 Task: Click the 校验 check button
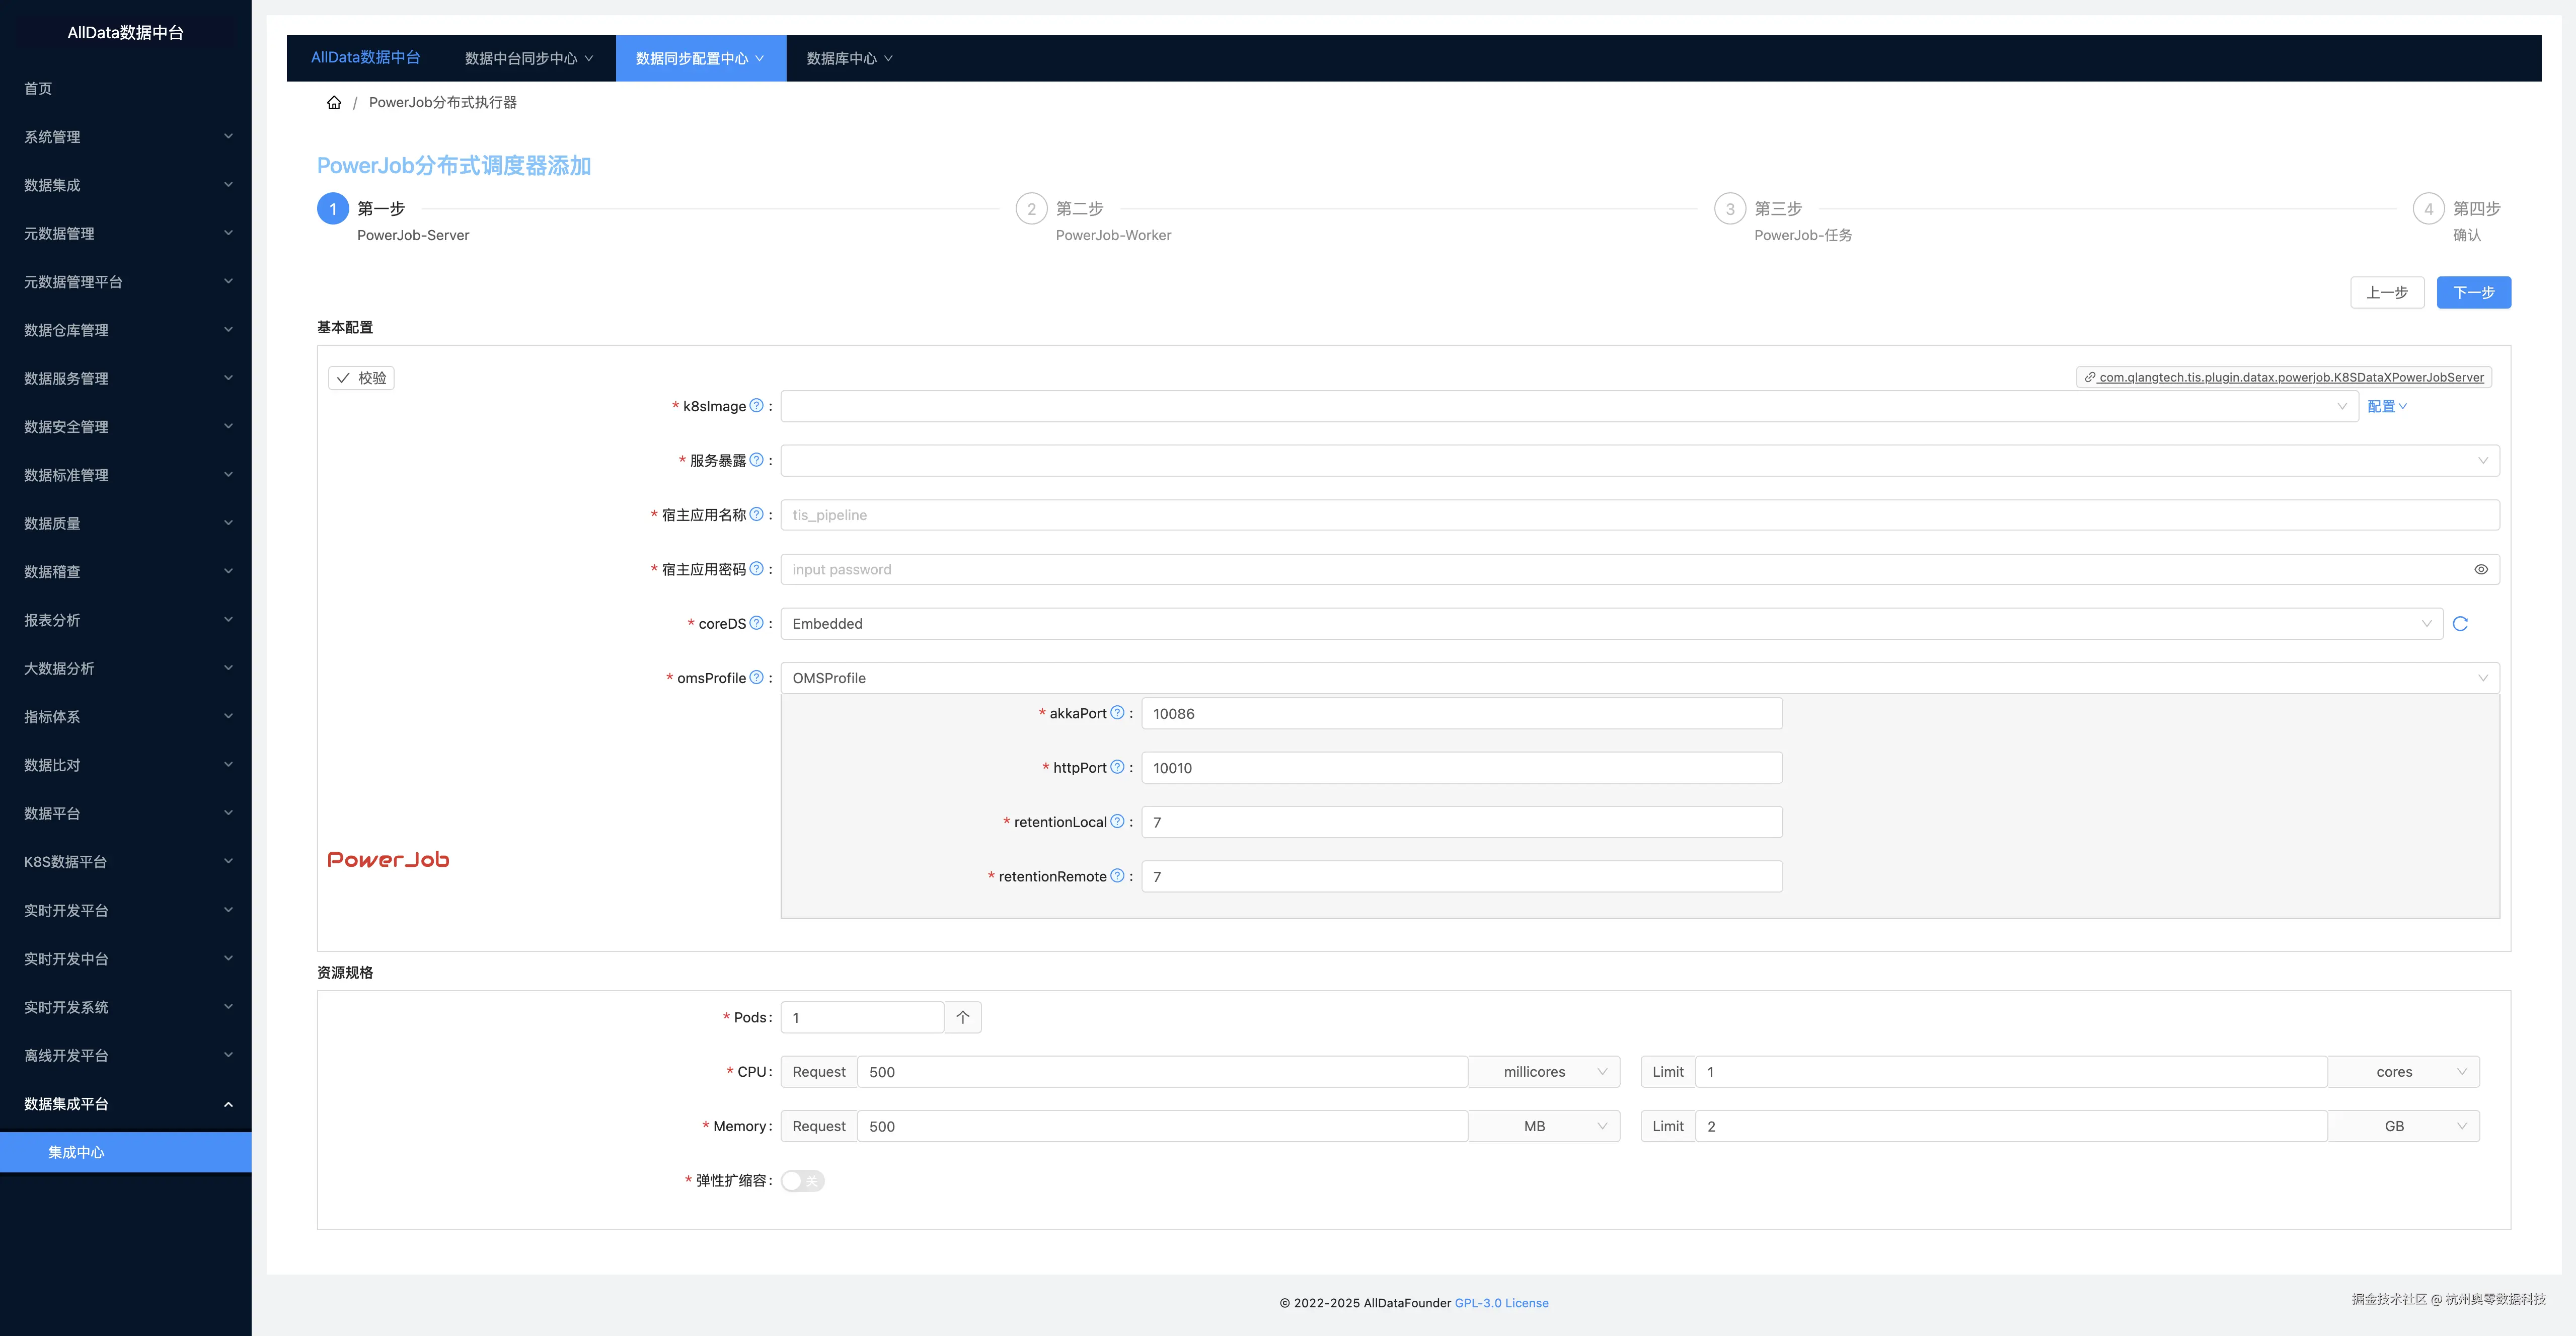[x=361, y=378]
